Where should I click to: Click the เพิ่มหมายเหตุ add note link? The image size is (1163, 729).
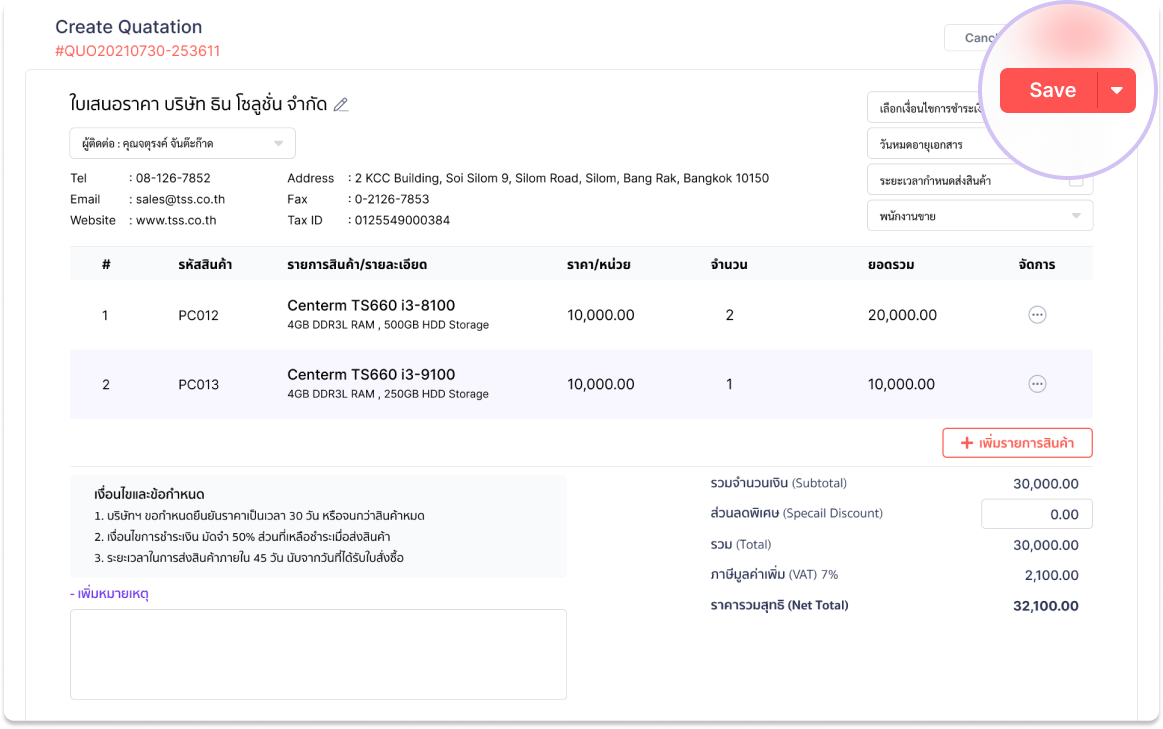110,594
